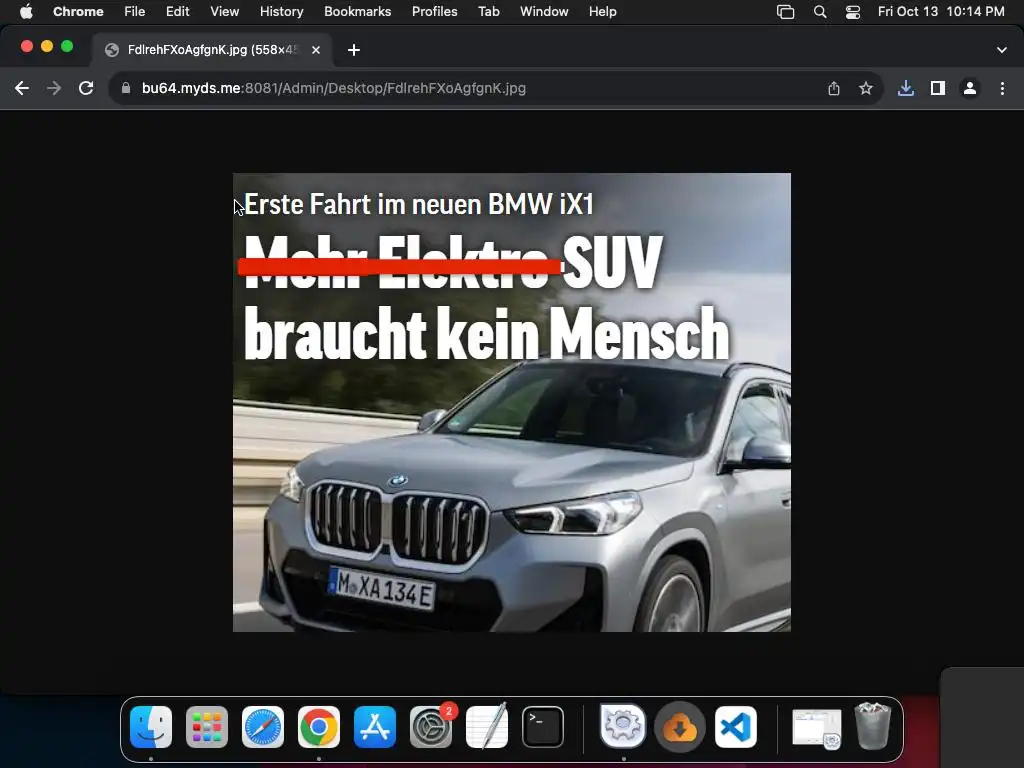
Task: Click the date and time display
Action: (941, 12)
